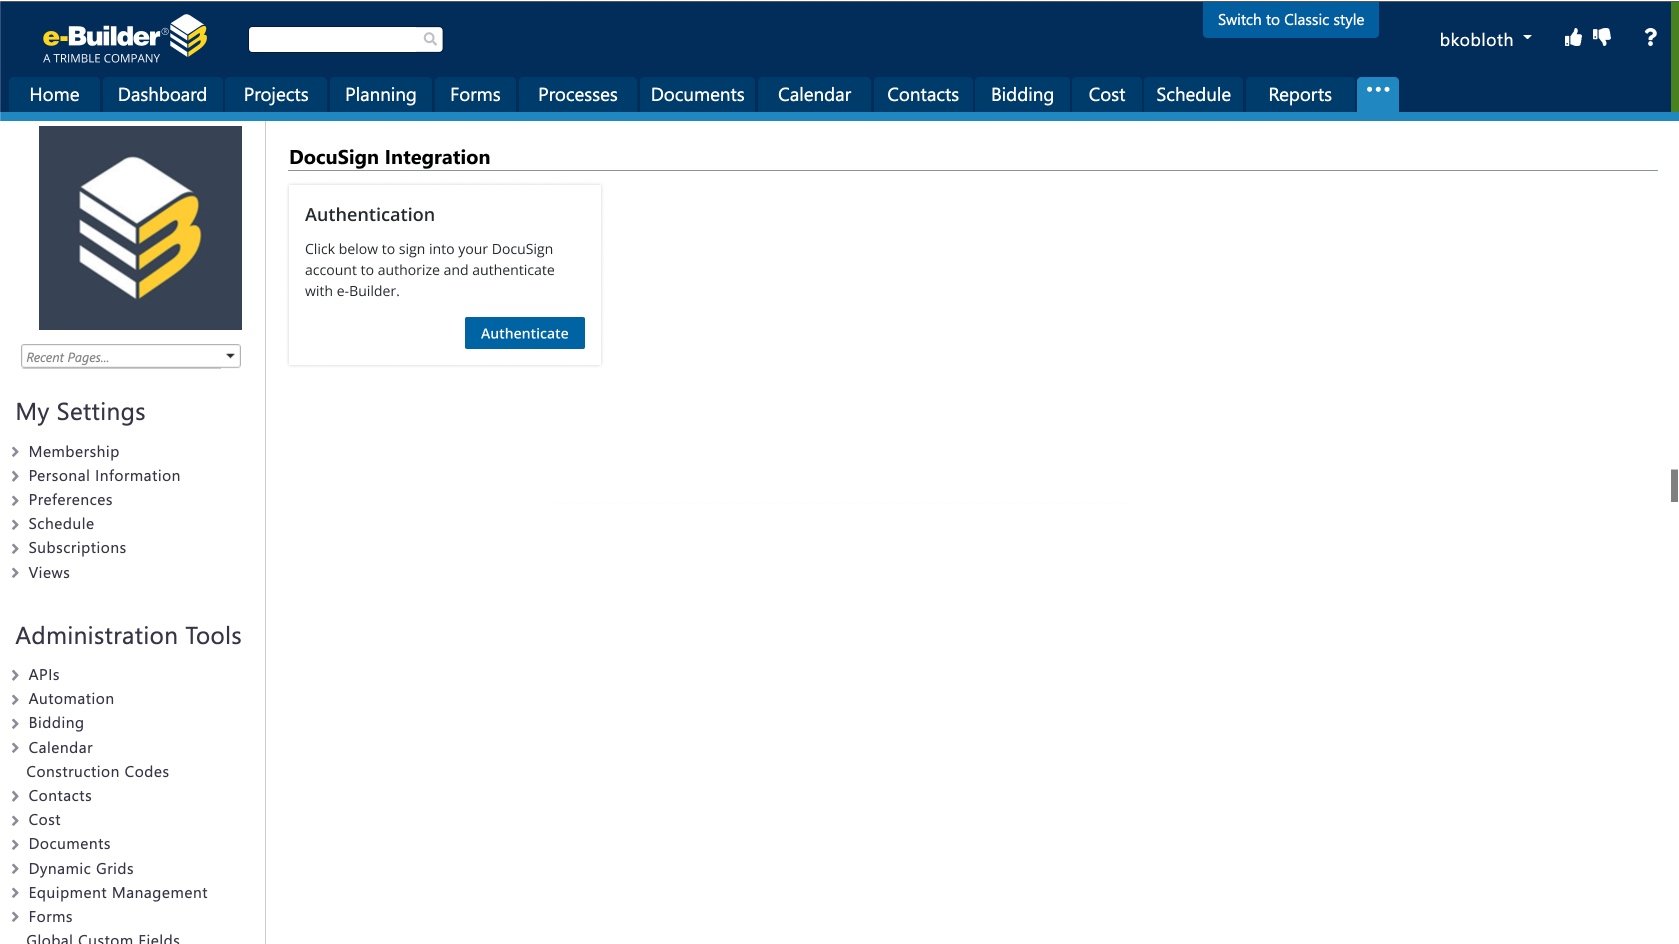Expand the APIs chevron
Viewport: 1679px width, 944px height.
point(15,675)
